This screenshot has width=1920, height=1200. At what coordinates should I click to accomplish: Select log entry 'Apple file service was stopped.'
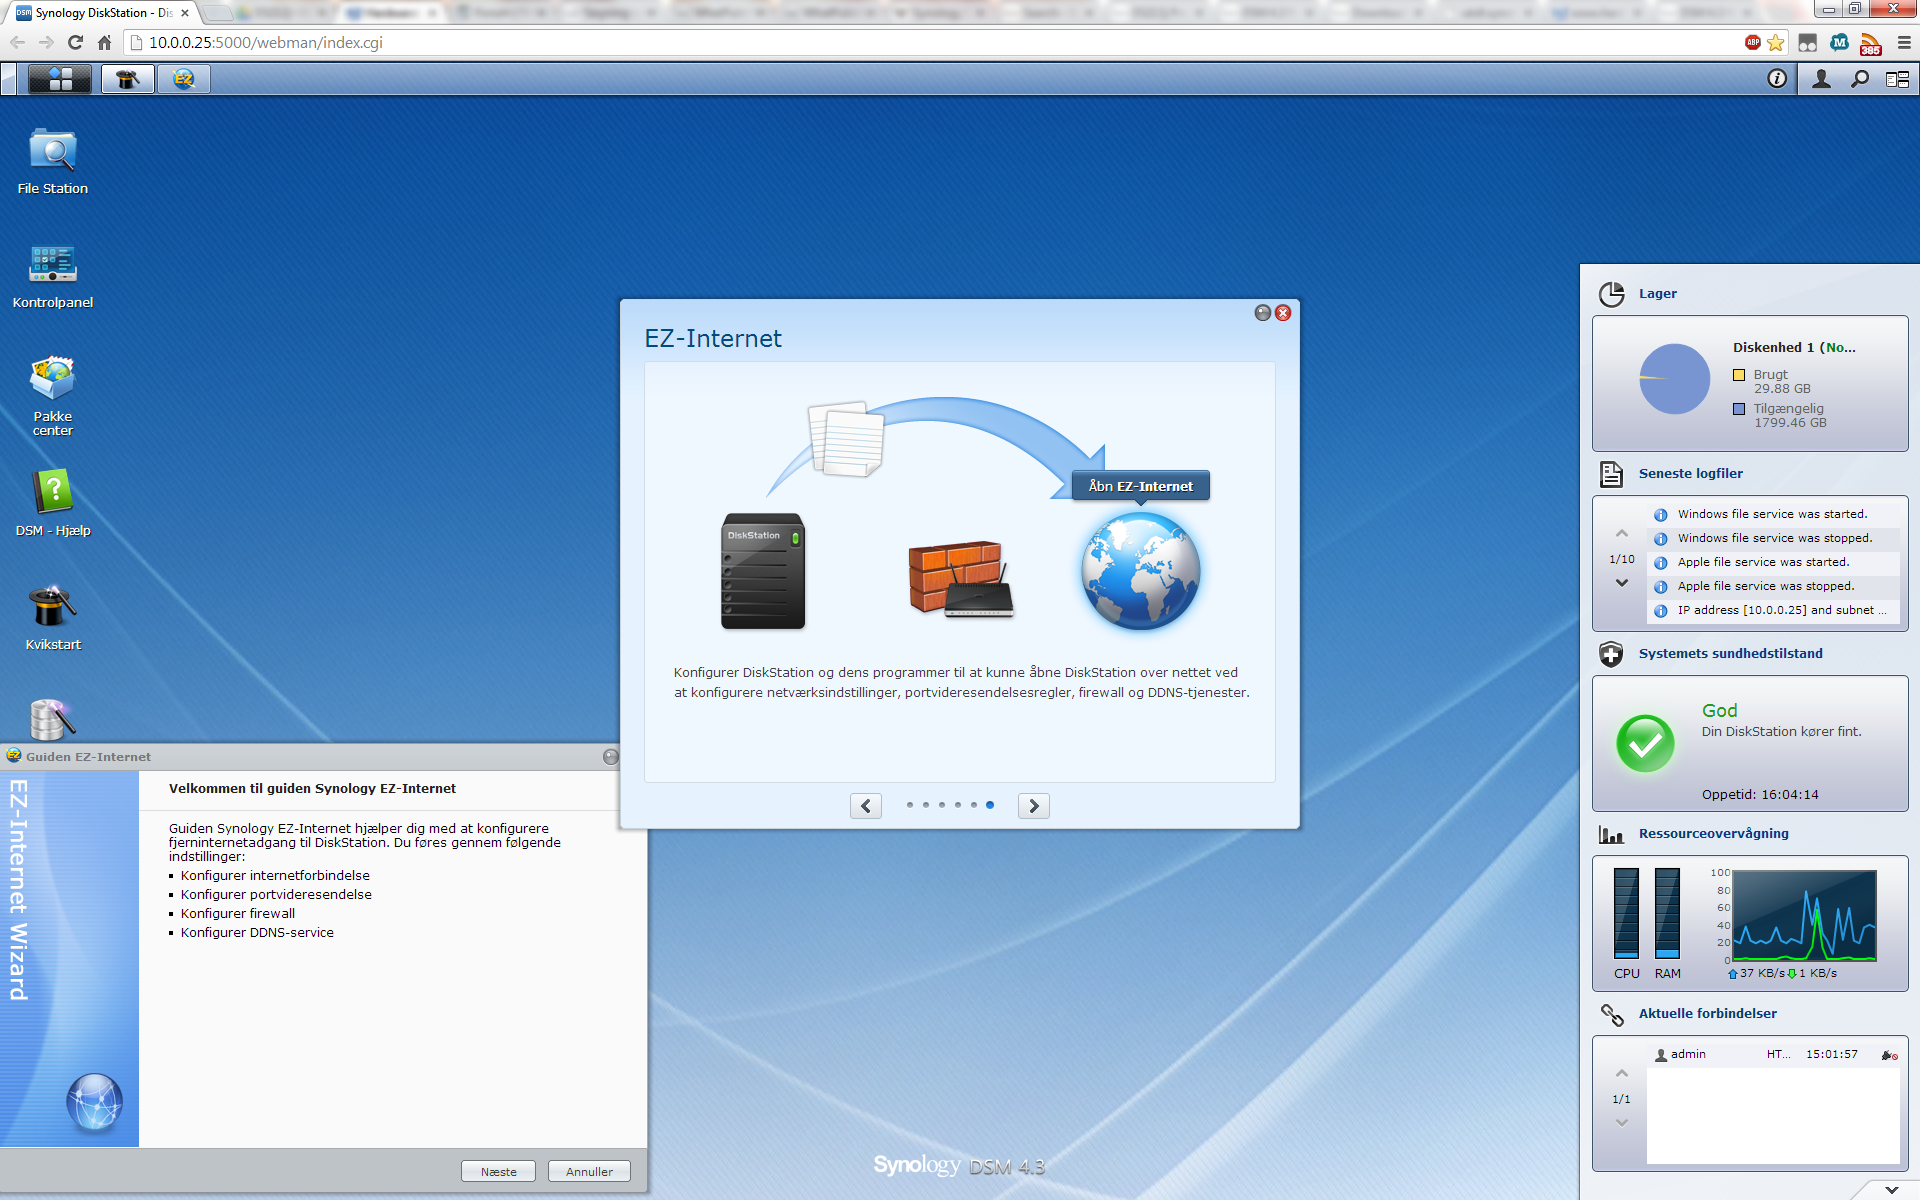pos(1773,586)
